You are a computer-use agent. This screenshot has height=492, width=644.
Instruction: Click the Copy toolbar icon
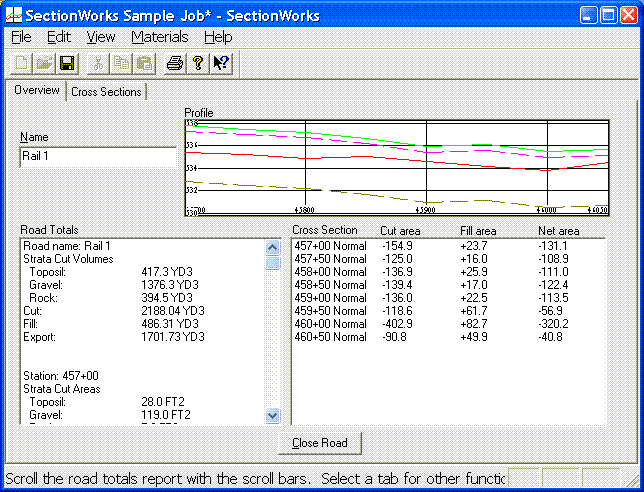pos(121,63)
